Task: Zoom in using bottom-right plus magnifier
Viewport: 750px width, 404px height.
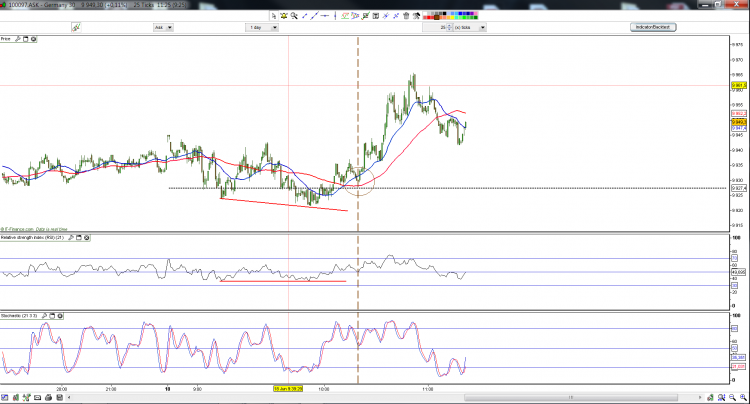Action: (743, 397)
